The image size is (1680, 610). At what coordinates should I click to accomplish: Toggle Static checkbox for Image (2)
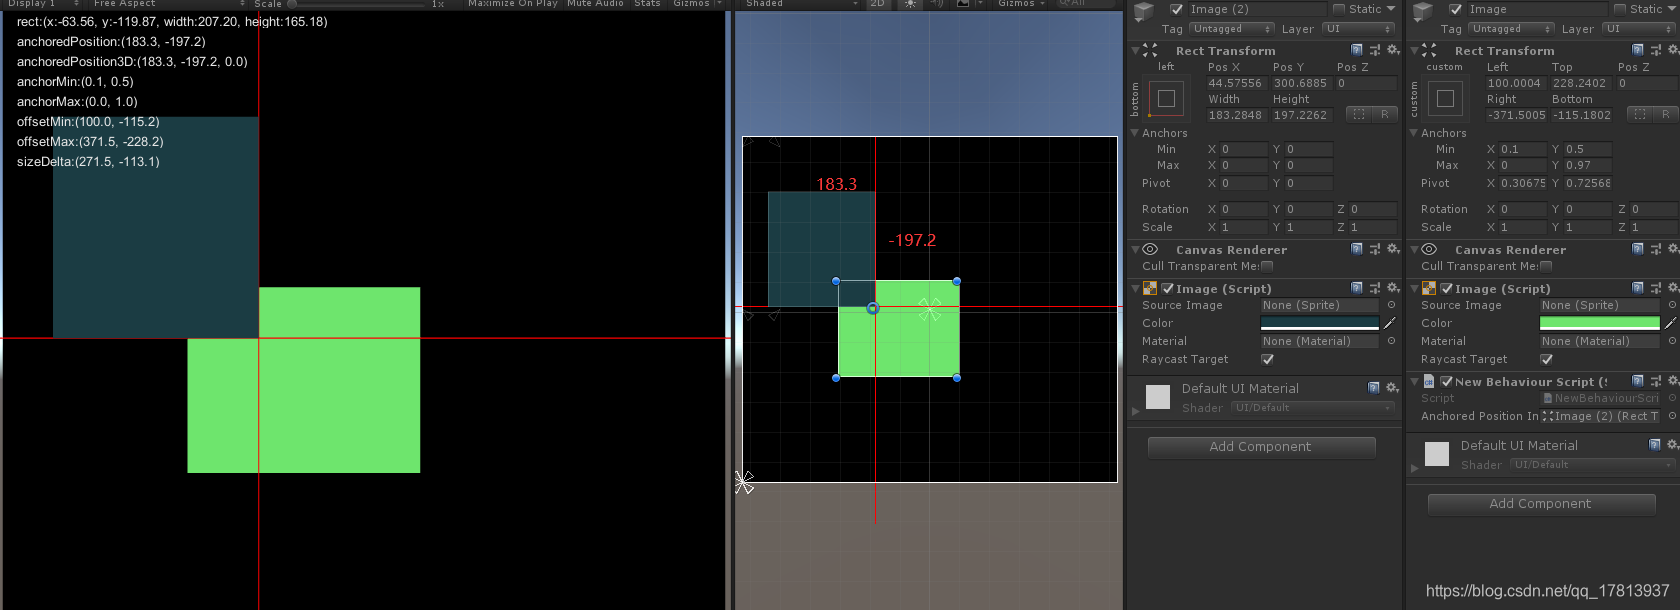coord(1339,9)
